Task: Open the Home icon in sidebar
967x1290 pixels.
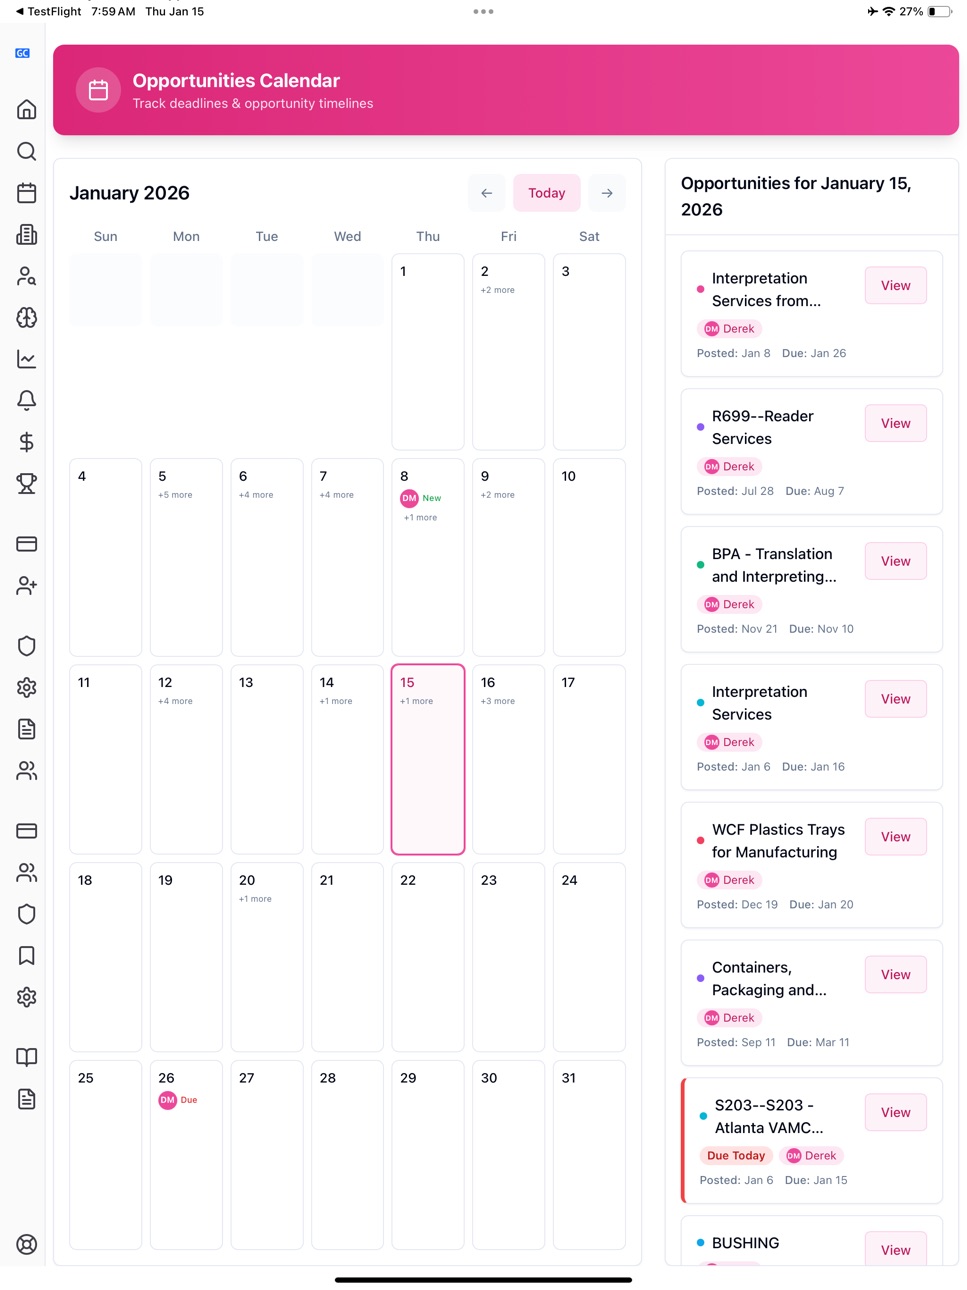Action: click(x=27, y=109)
